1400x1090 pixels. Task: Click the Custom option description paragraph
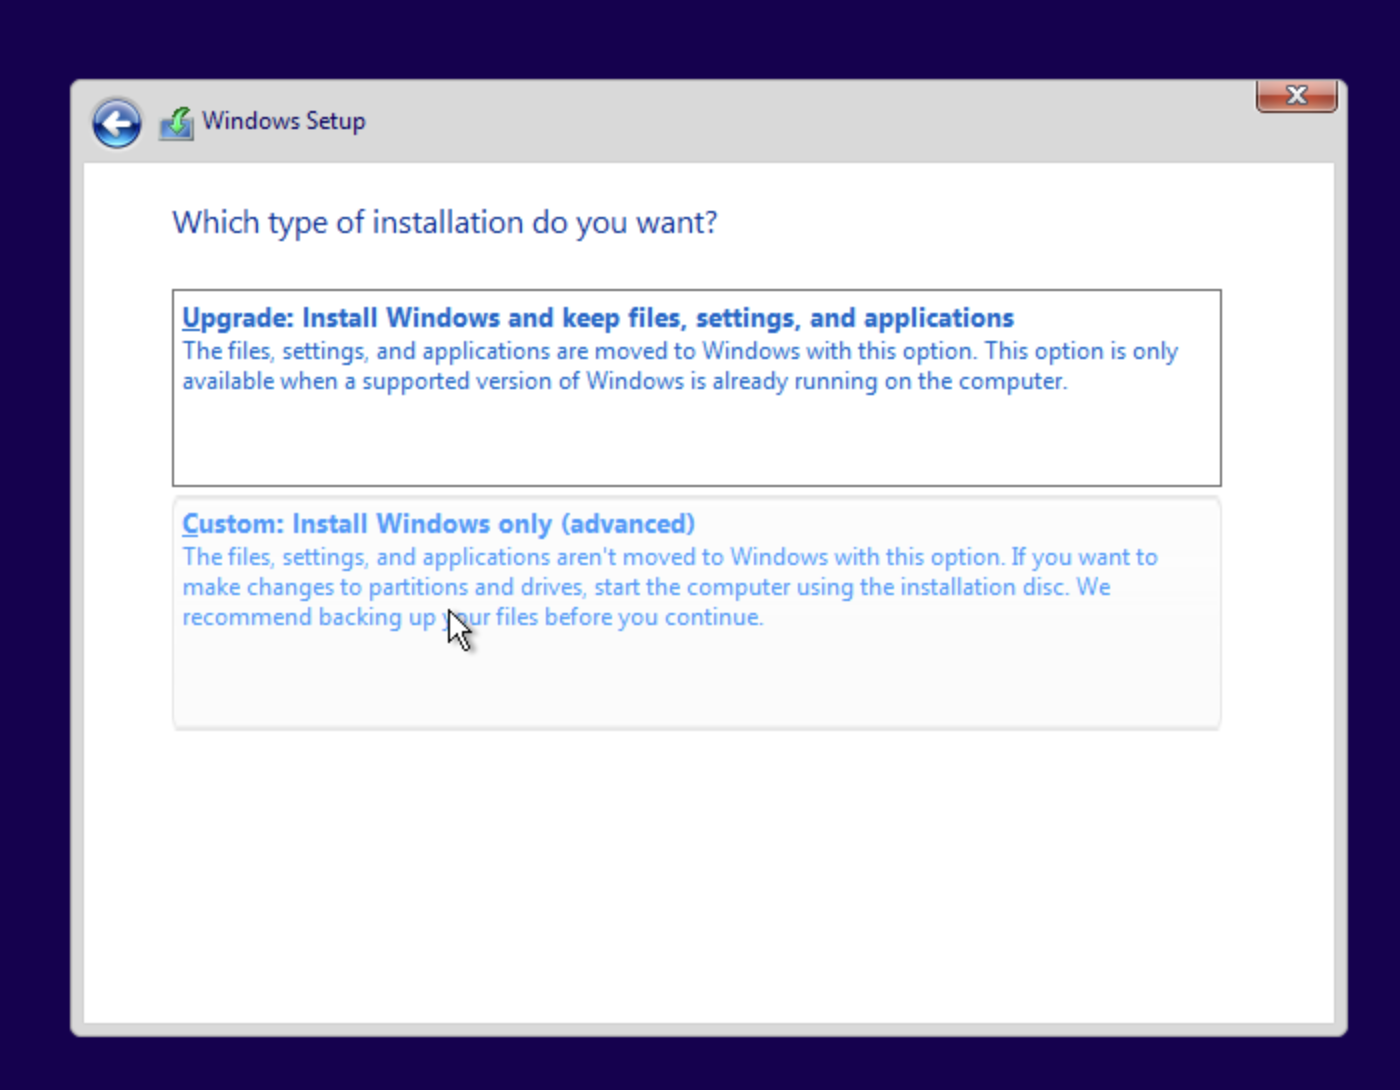[670, 587]
